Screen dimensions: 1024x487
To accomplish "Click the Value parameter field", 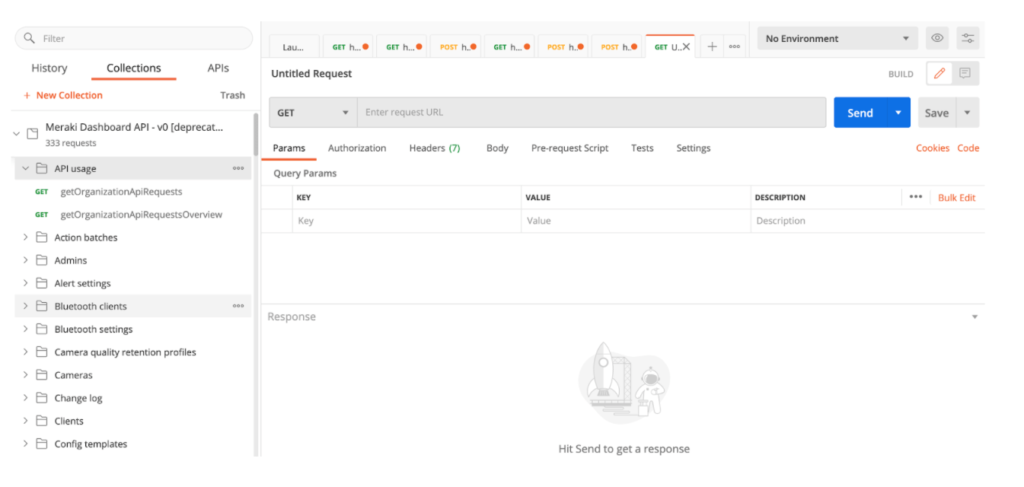I will tap(636, 221).
